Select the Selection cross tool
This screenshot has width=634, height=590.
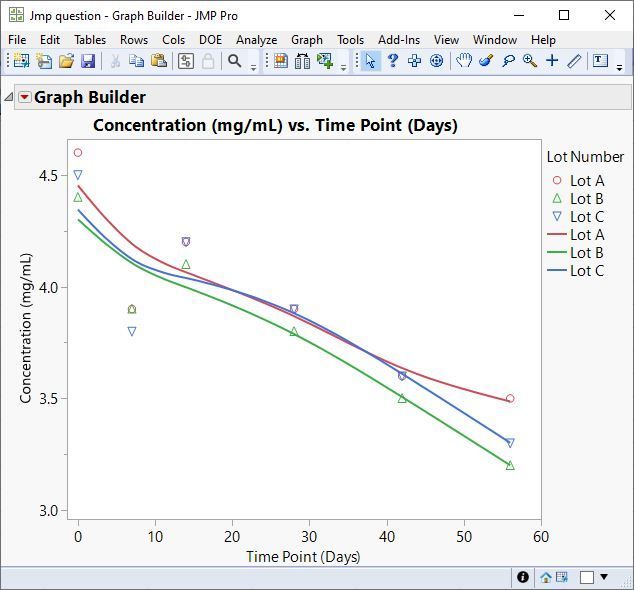(414, 61)
